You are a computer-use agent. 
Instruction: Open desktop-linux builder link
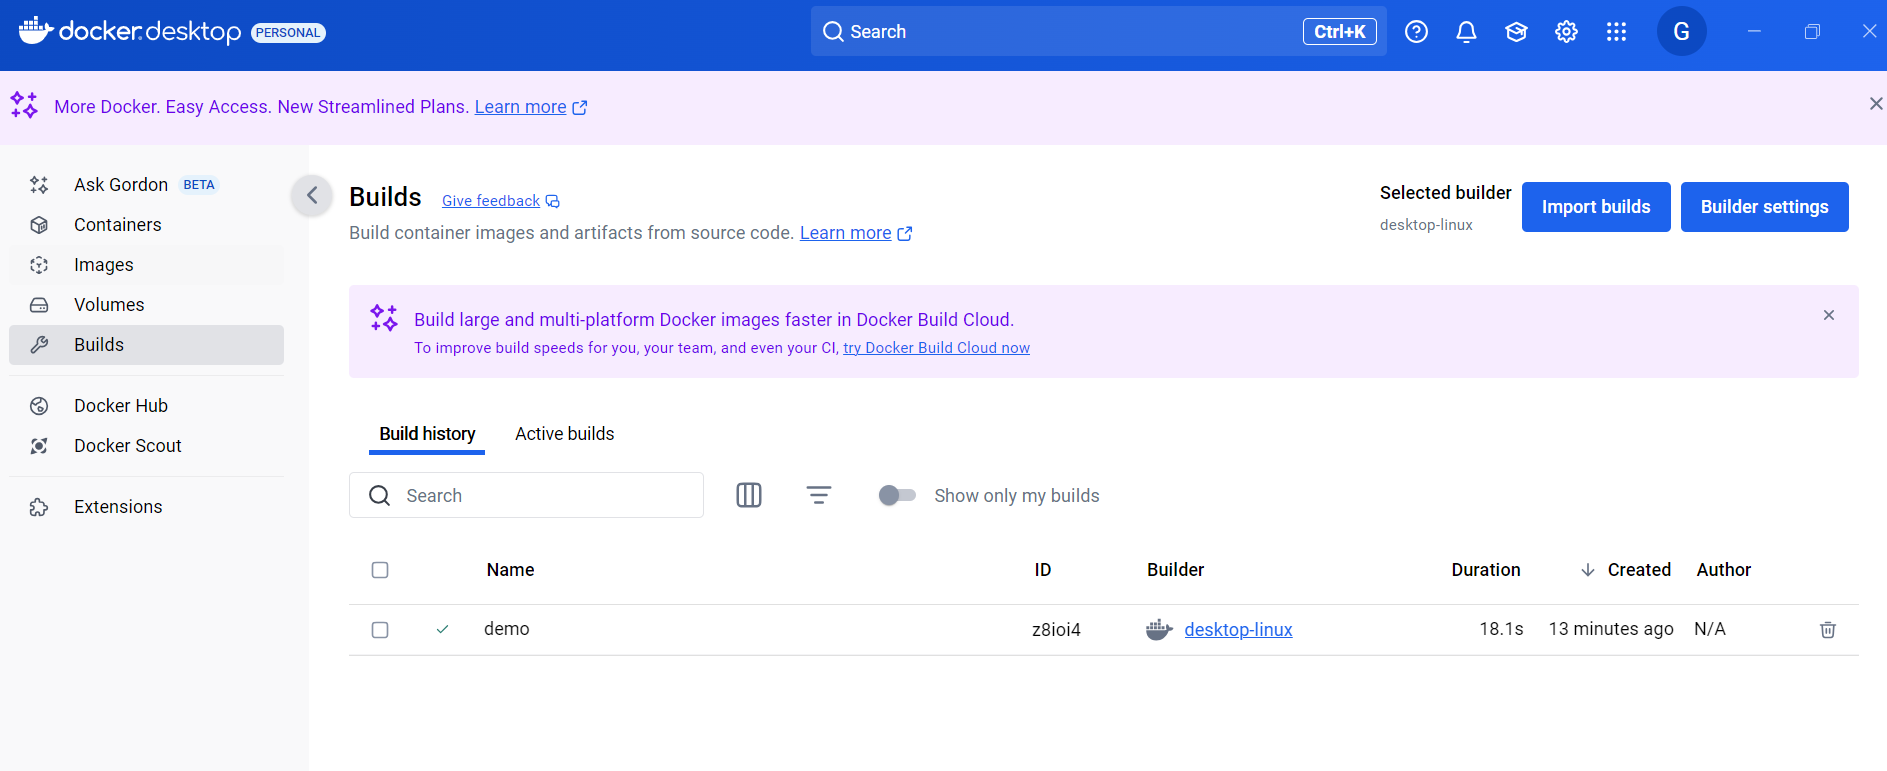coord(1238,630)
